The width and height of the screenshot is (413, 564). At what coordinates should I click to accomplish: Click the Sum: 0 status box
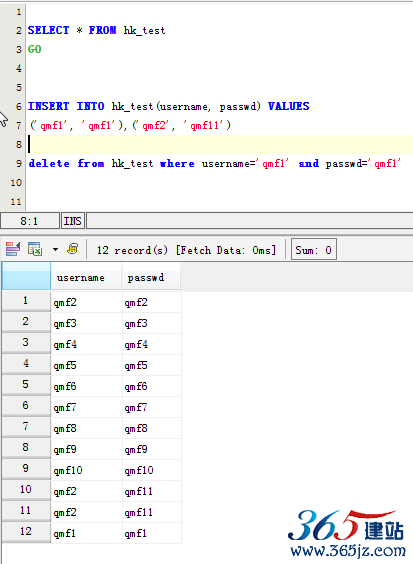pos(313,250)
